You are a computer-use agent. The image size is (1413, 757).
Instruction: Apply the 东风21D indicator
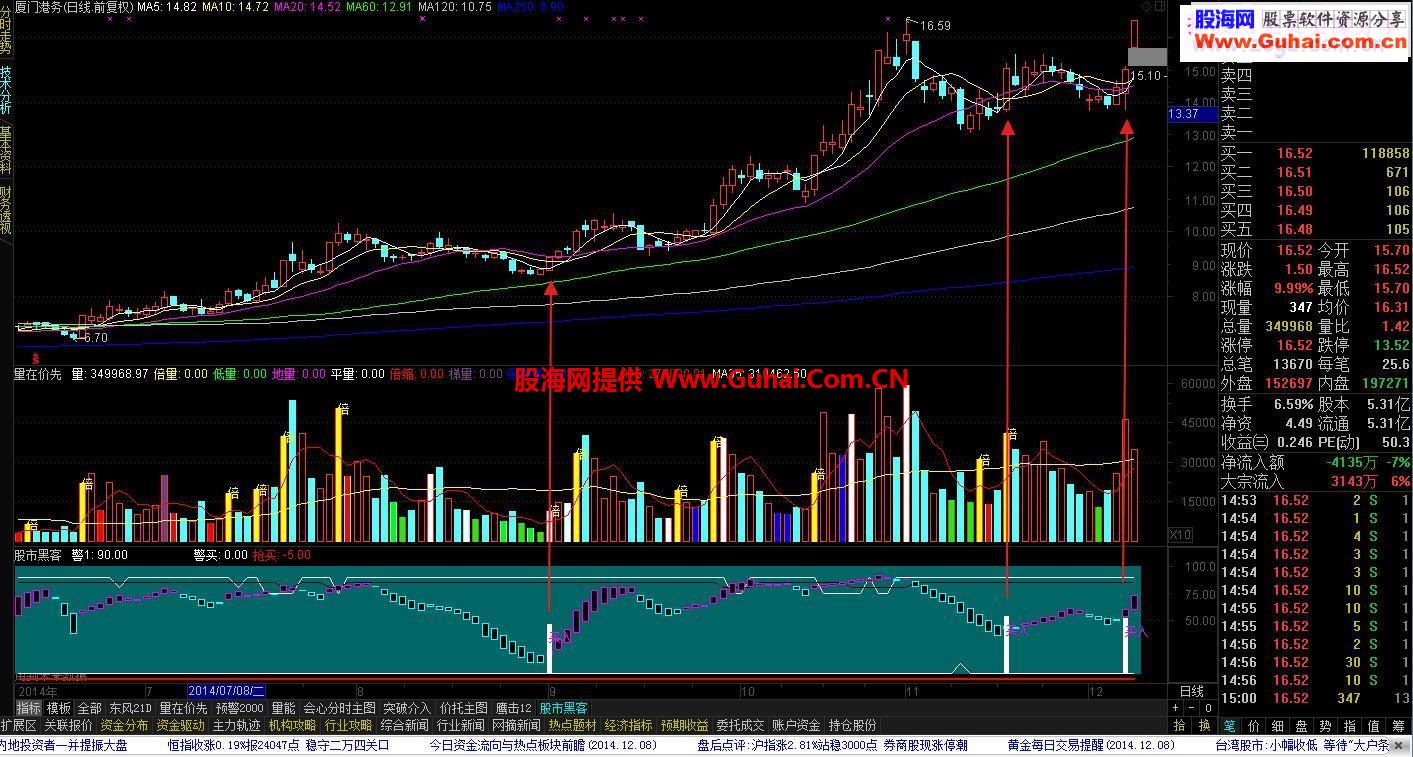130,708
